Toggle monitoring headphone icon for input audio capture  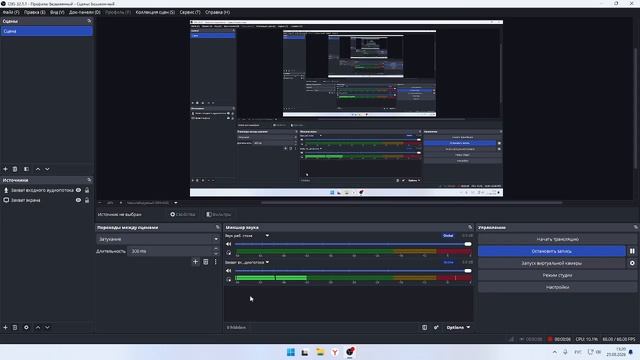(229, 280)
